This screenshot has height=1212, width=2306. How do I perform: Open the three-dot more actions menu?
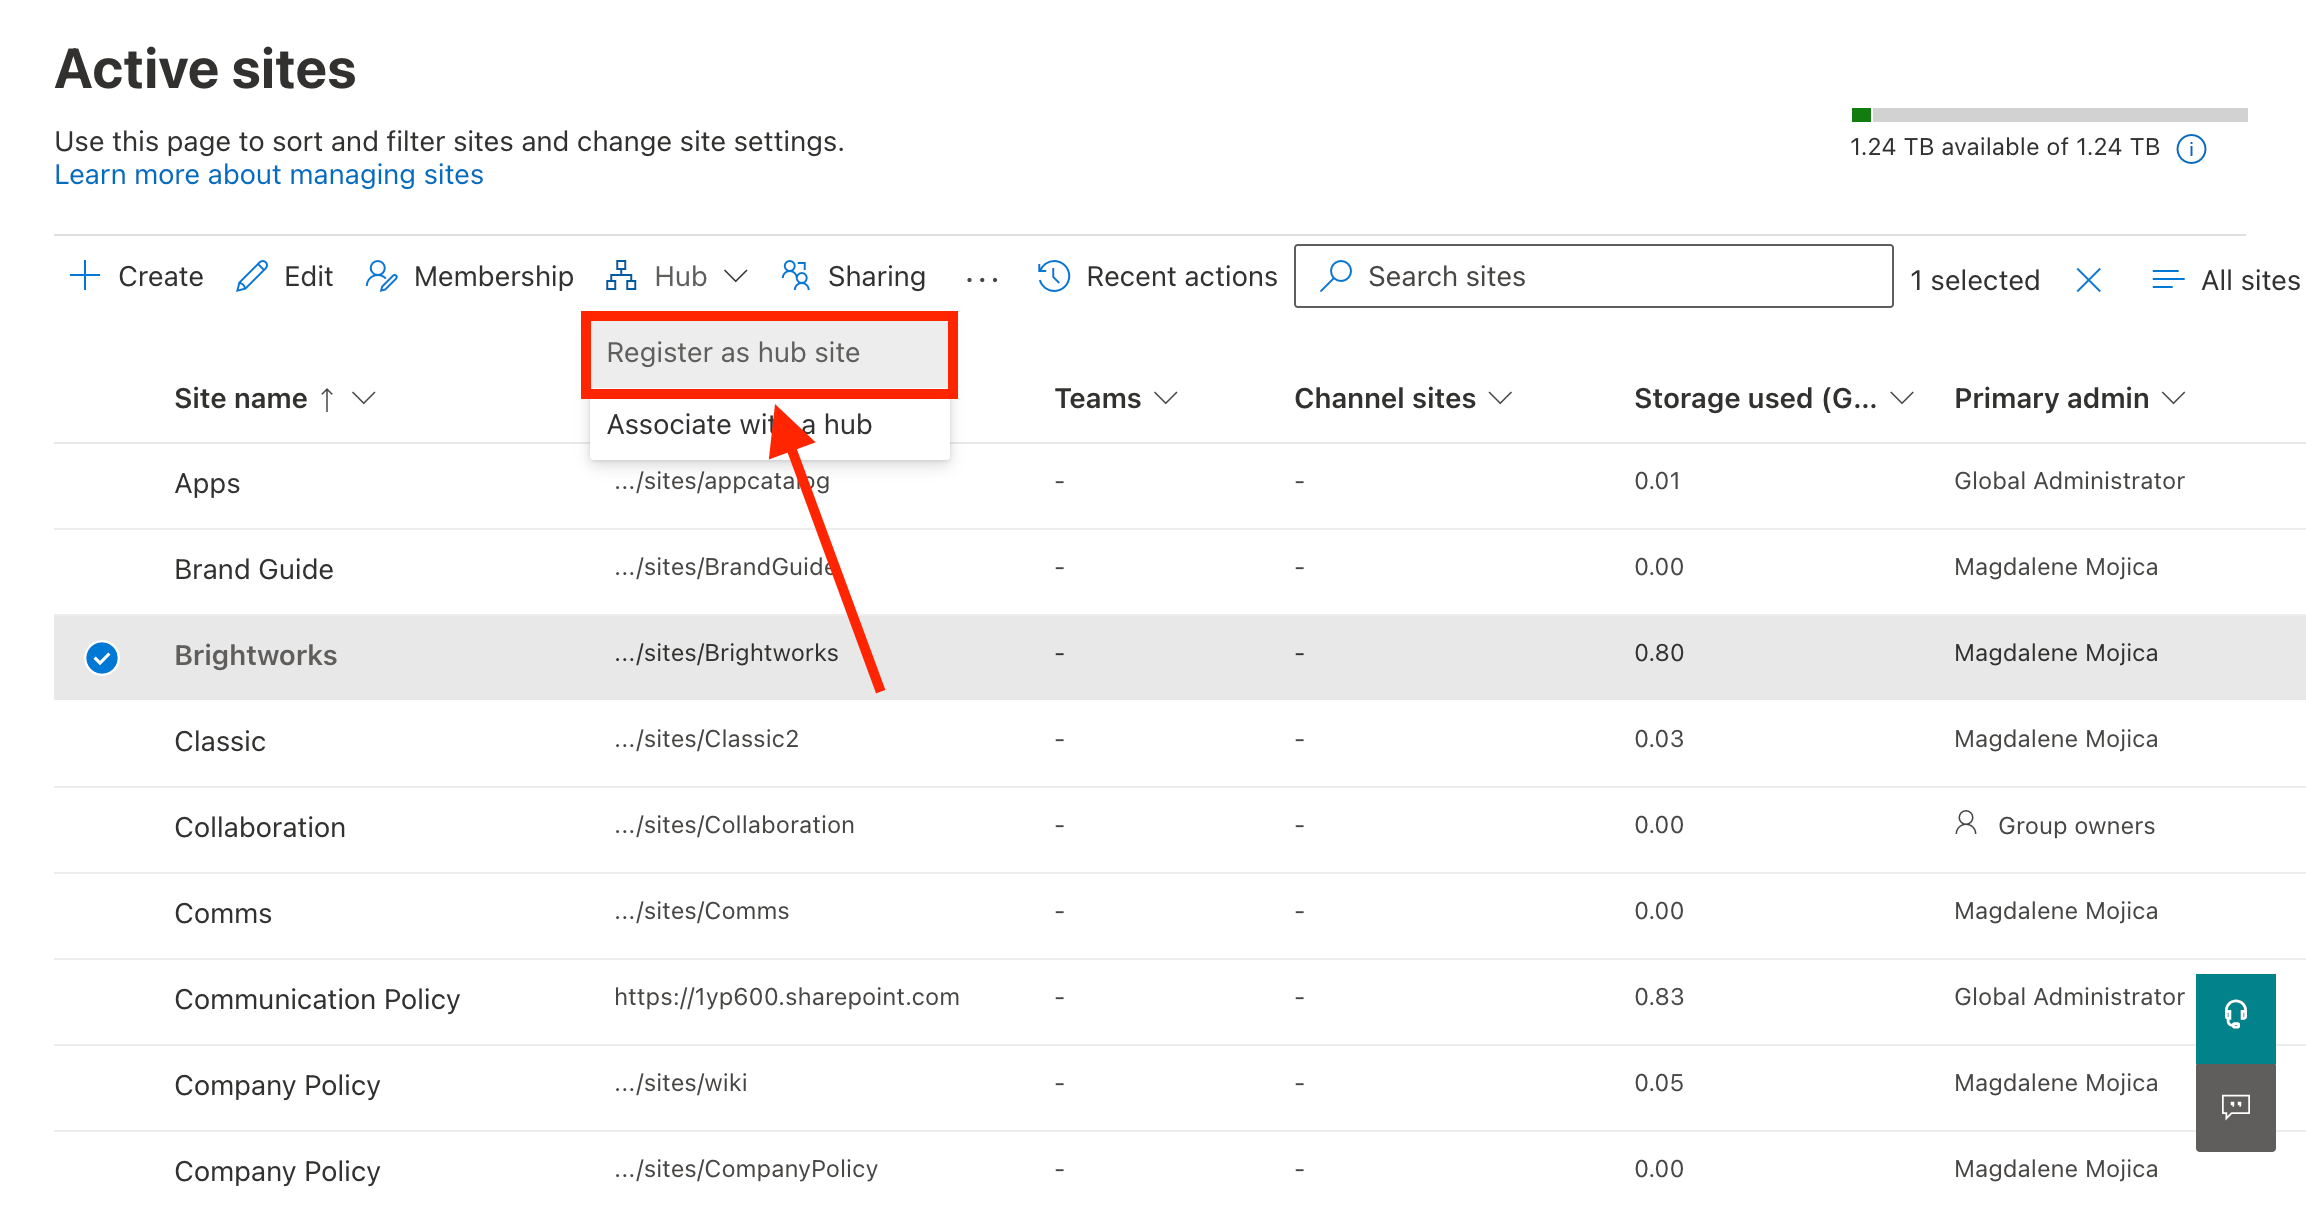click(x=982, y=279)
